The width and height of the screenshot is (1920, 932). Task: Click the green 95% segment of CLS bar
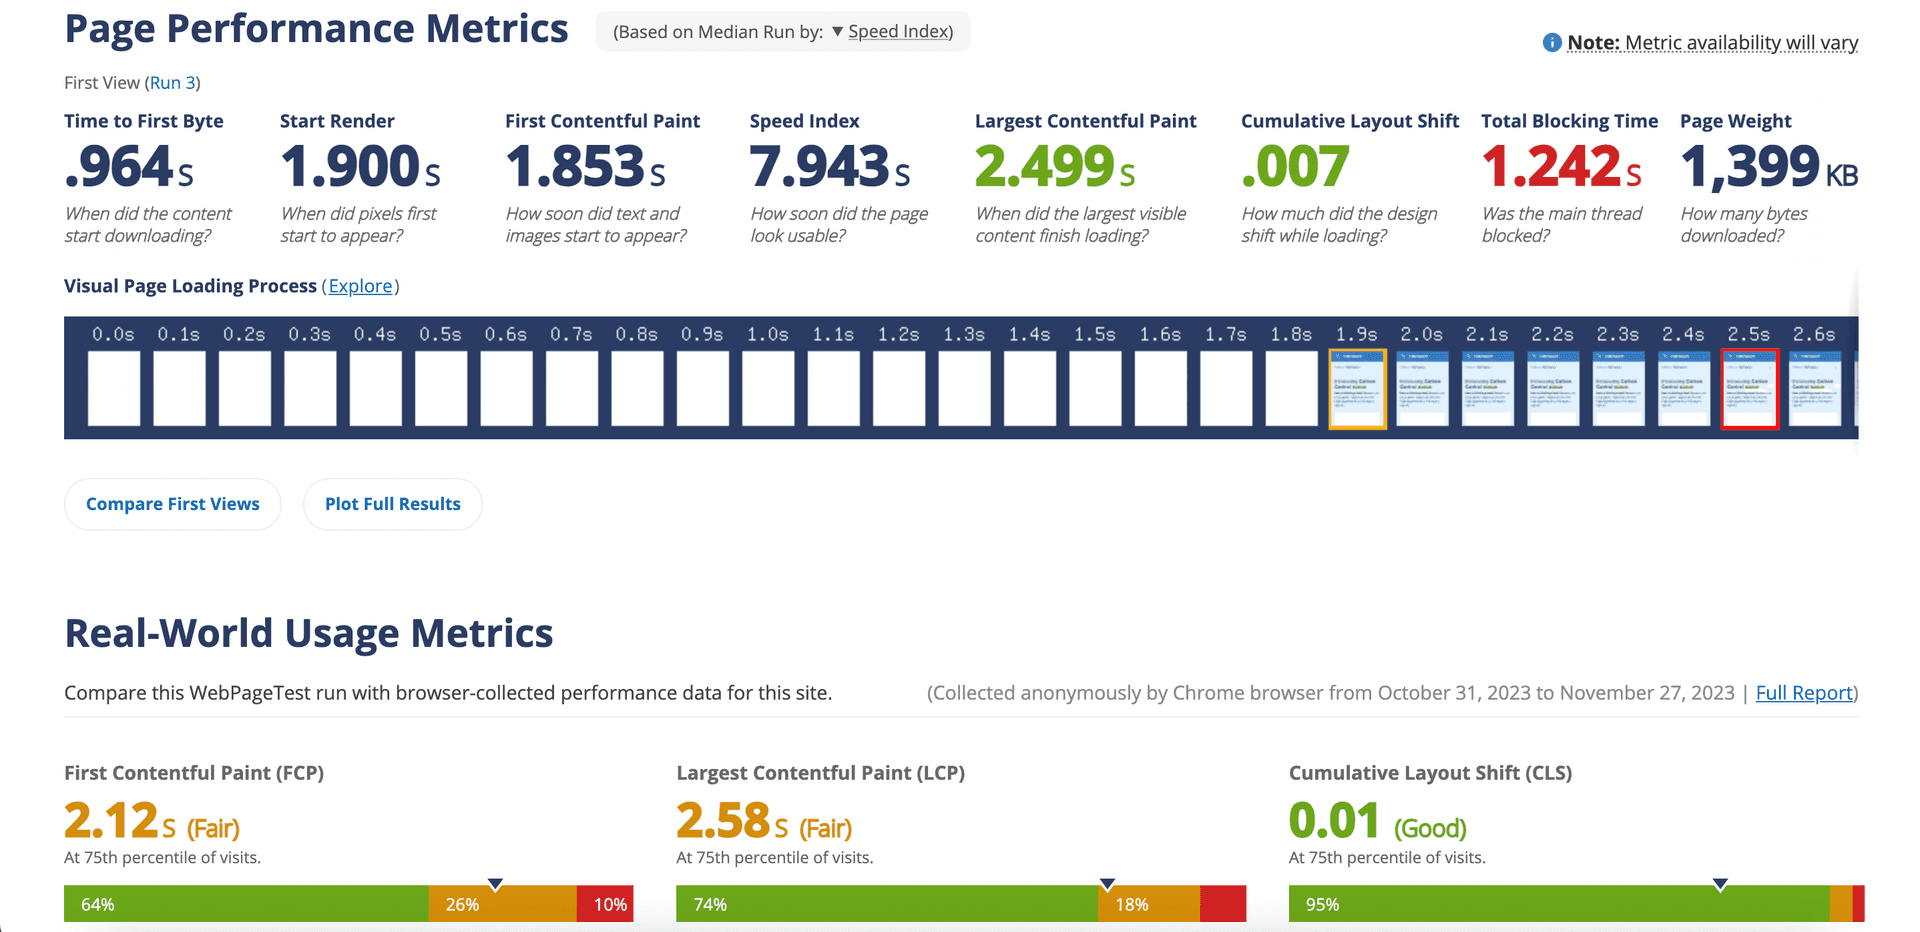[x=1558, y=904]
